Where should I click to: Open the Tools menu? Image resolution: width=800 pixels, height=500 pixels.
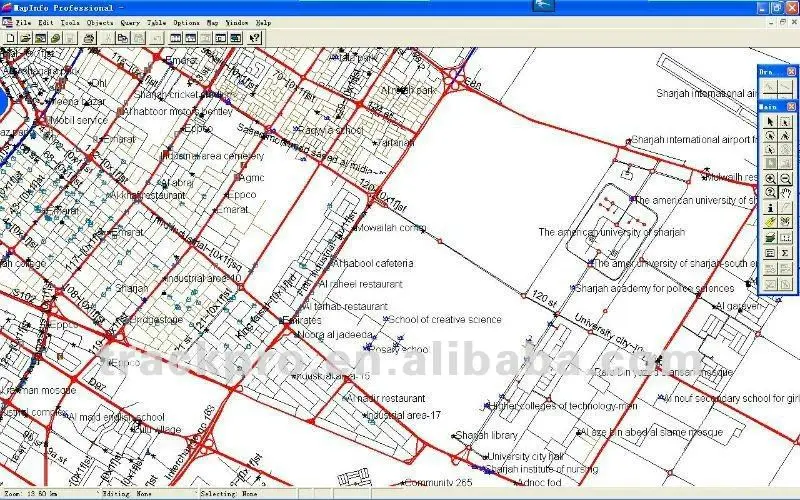(x=70, y=22)
